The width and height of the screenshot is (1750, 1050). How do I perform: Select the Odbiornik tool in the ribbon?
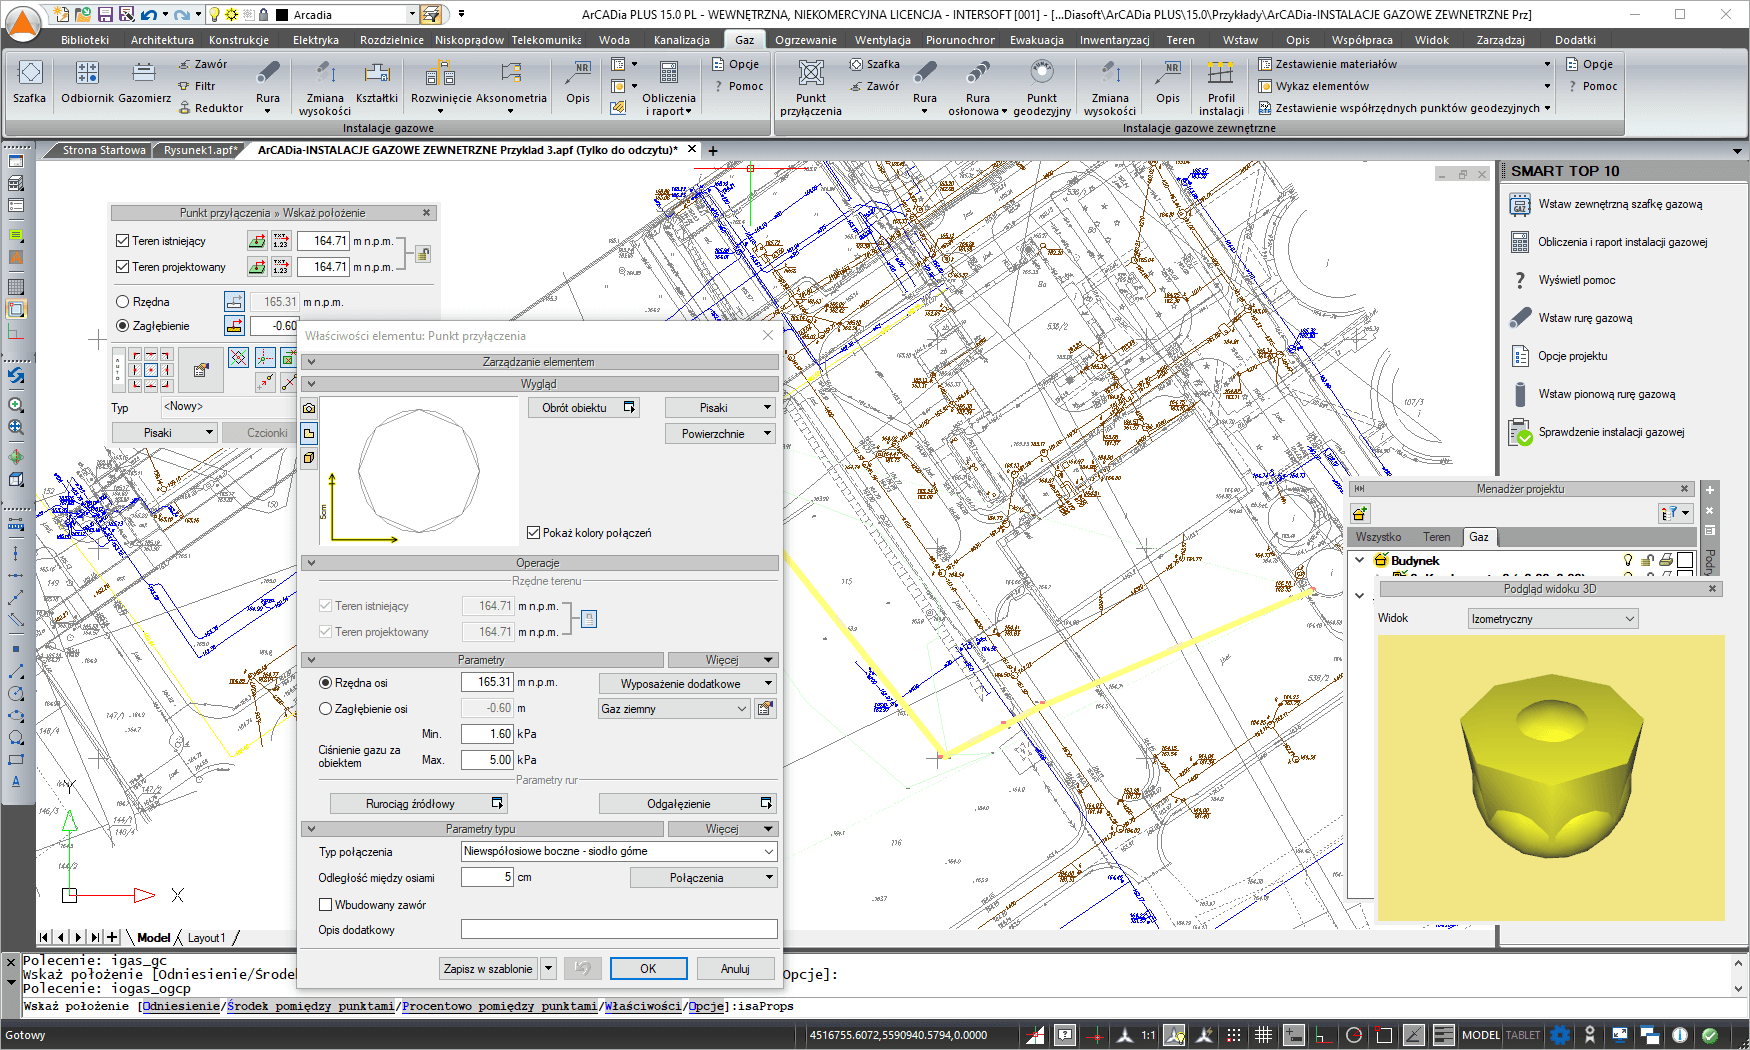(87, 82)
